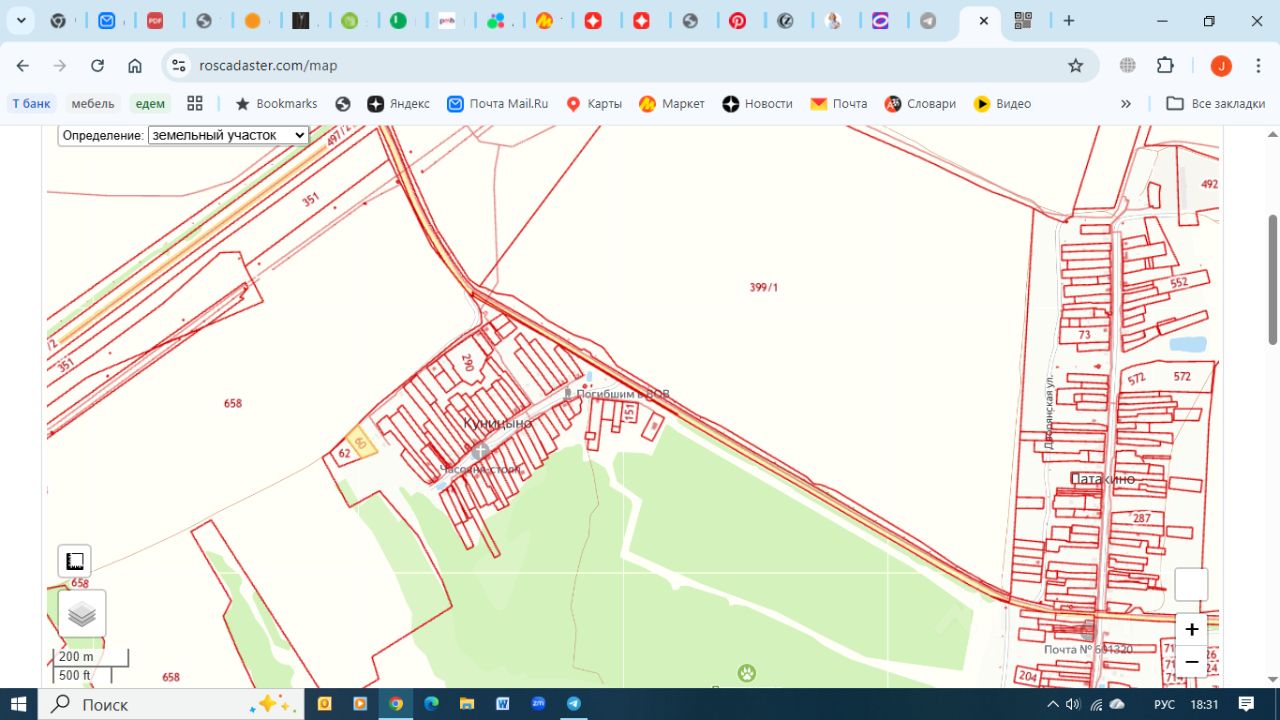Open the едем bookmark folder
Image resolution: width=1280 pixels, height=720 pixels.
click(150, 103)
